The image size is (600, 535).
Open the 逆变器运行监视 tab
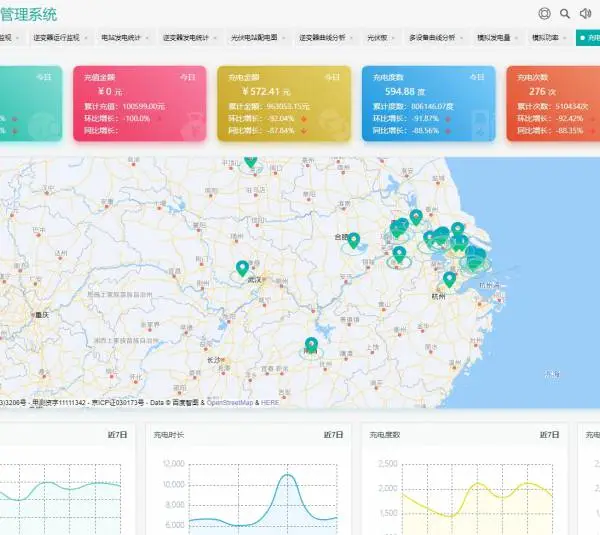56,38
